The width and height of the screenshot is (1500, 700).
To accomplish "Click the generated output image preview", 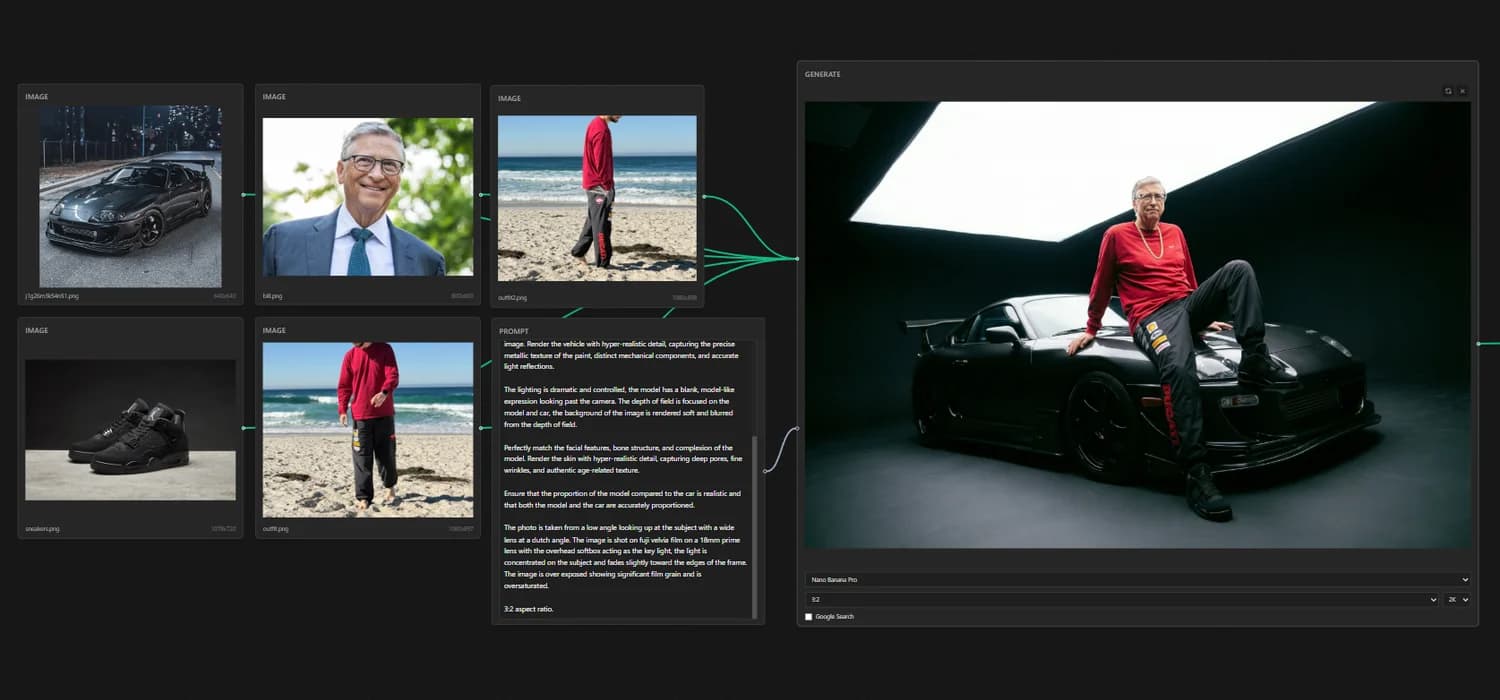I will [1137, 325].
